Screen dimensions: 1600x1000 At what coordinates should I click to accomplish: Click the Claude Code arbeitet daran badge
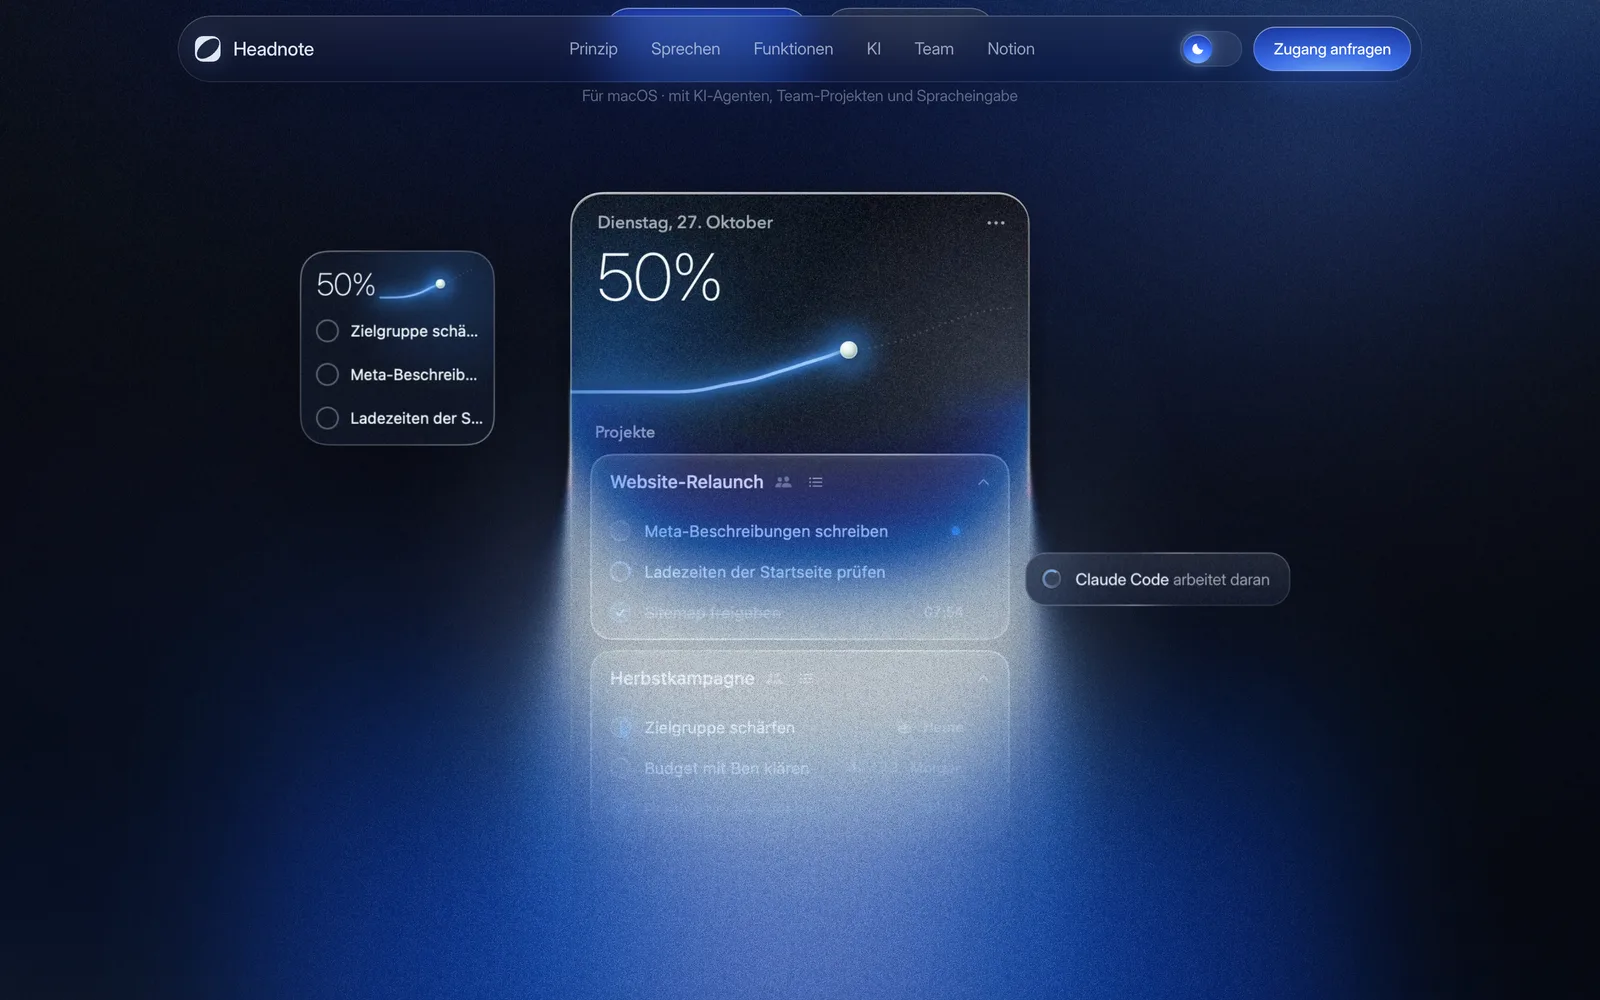point(1158,579)
